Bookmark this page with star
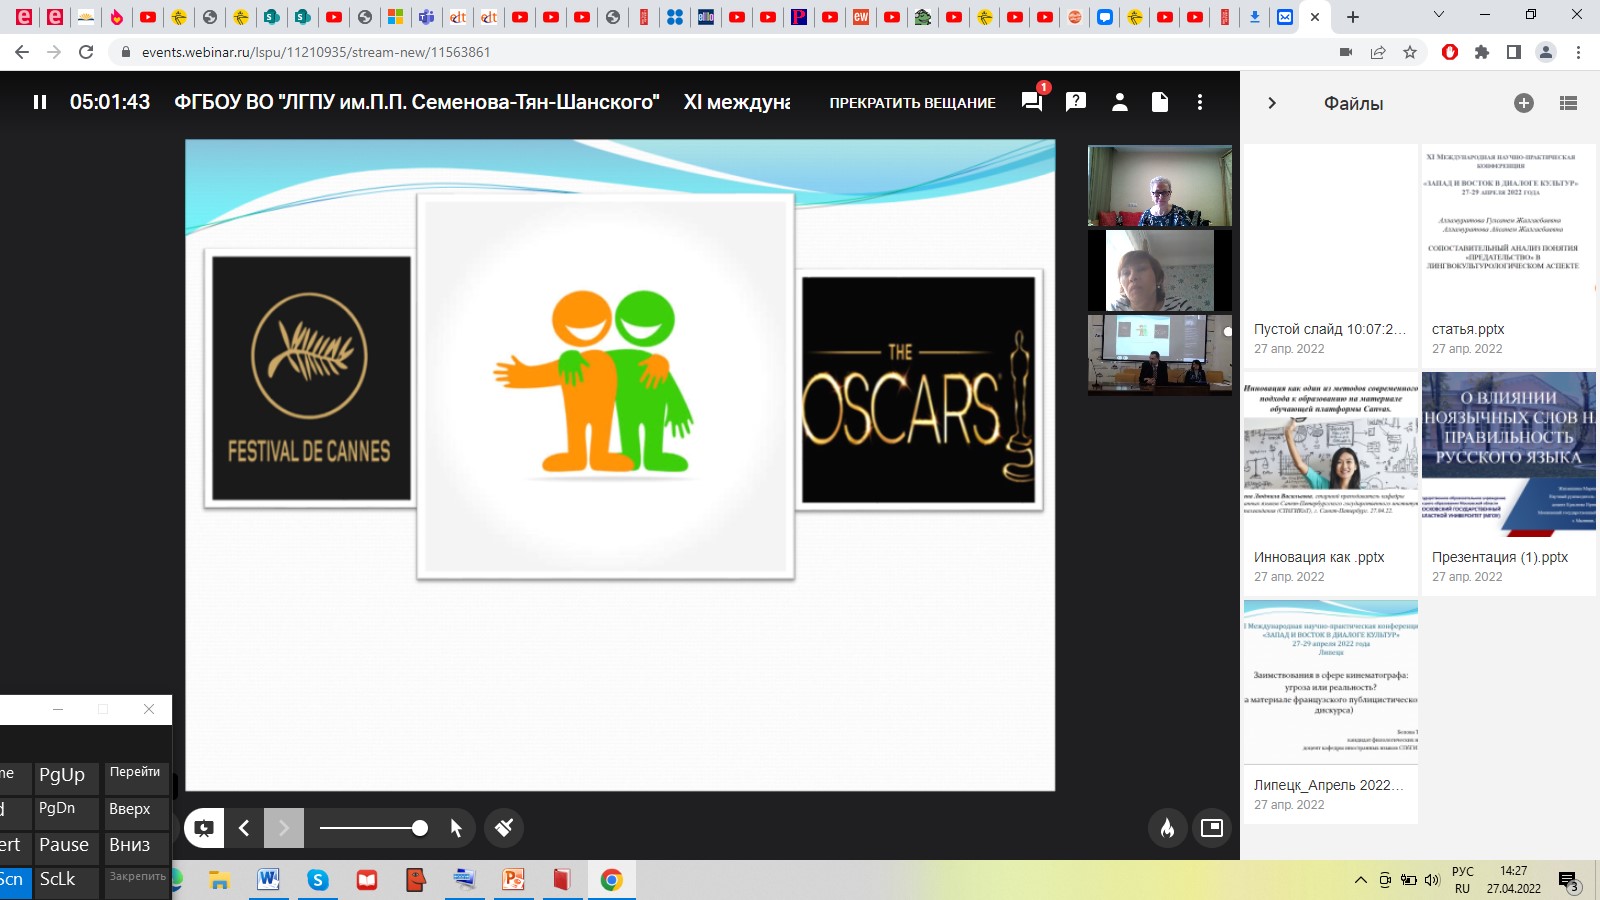Viewport: 1600px width, 900px height. [1410, 52]
